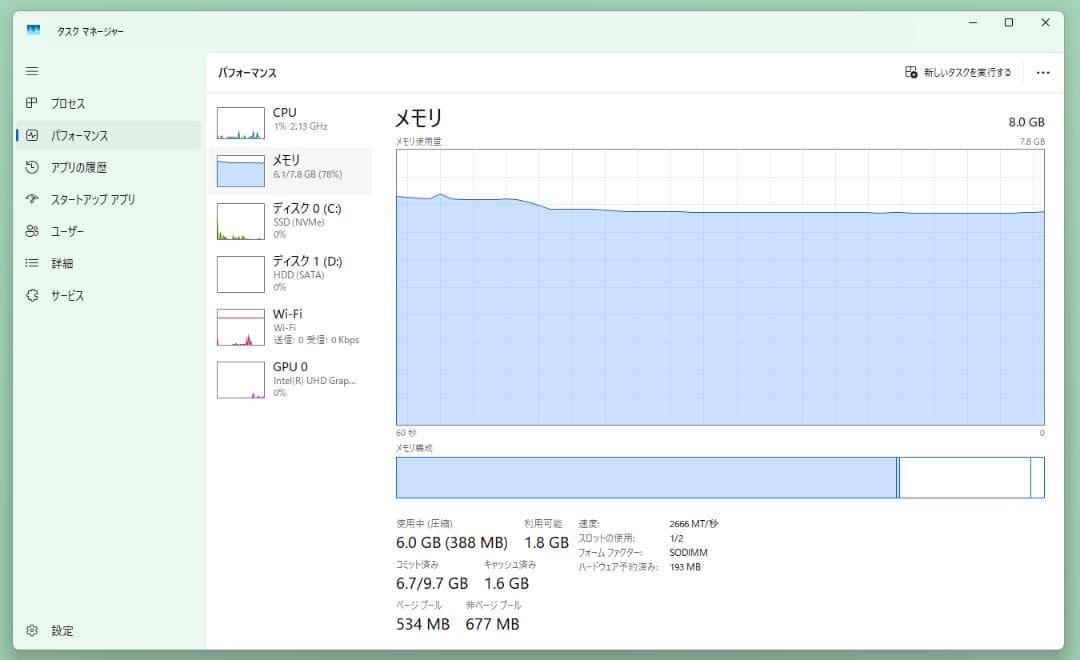Click the hamburger navigation menu icon
Image resolution: width=1080 pixels, height=660 pixels.
(x=32, y=71)
